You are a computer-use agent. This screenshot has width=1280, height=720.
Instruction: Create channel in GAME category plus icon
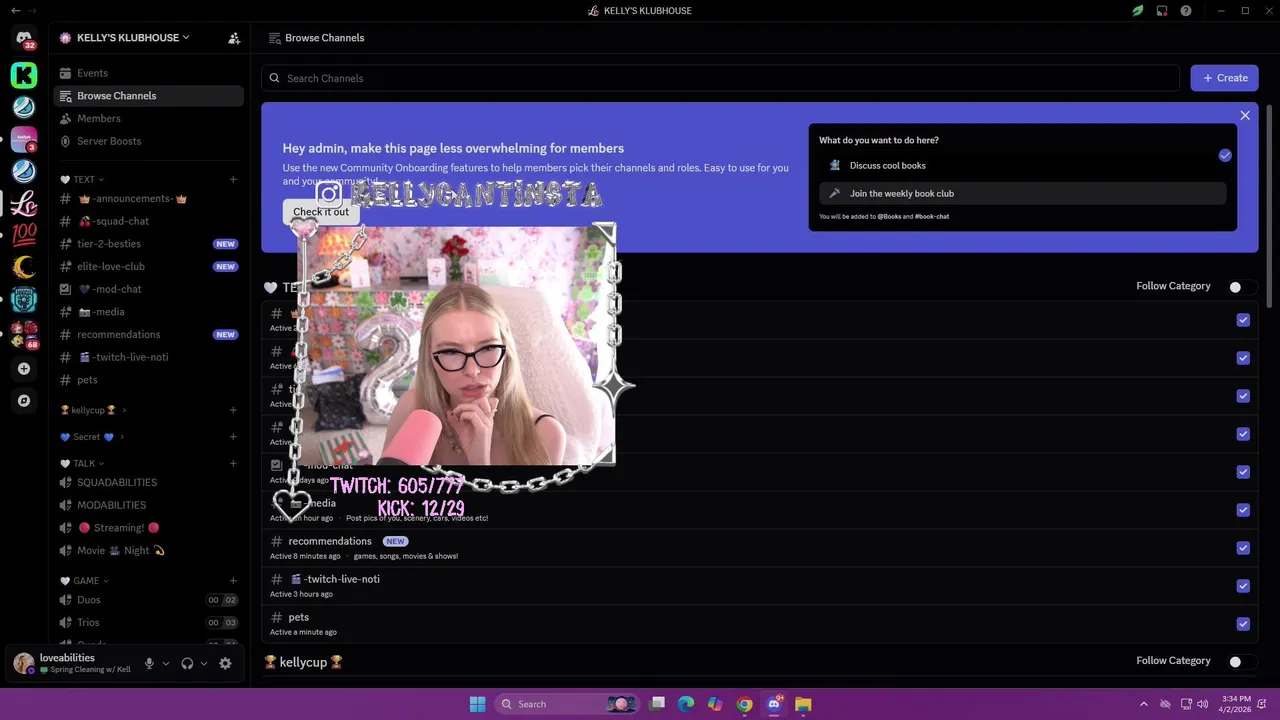(233, 581)
